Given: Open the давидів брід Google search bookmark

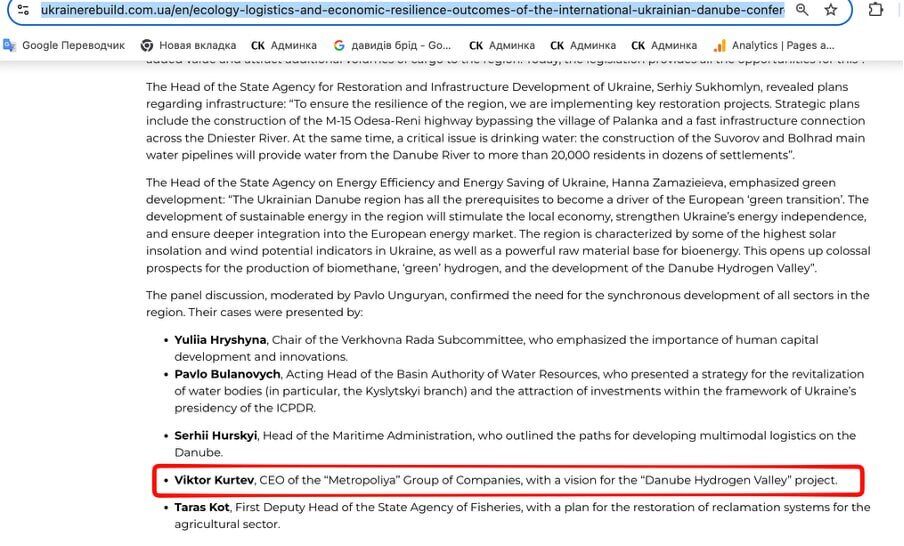Looking at the screenshot, I should pyautogui.click(x=393, y=45).
